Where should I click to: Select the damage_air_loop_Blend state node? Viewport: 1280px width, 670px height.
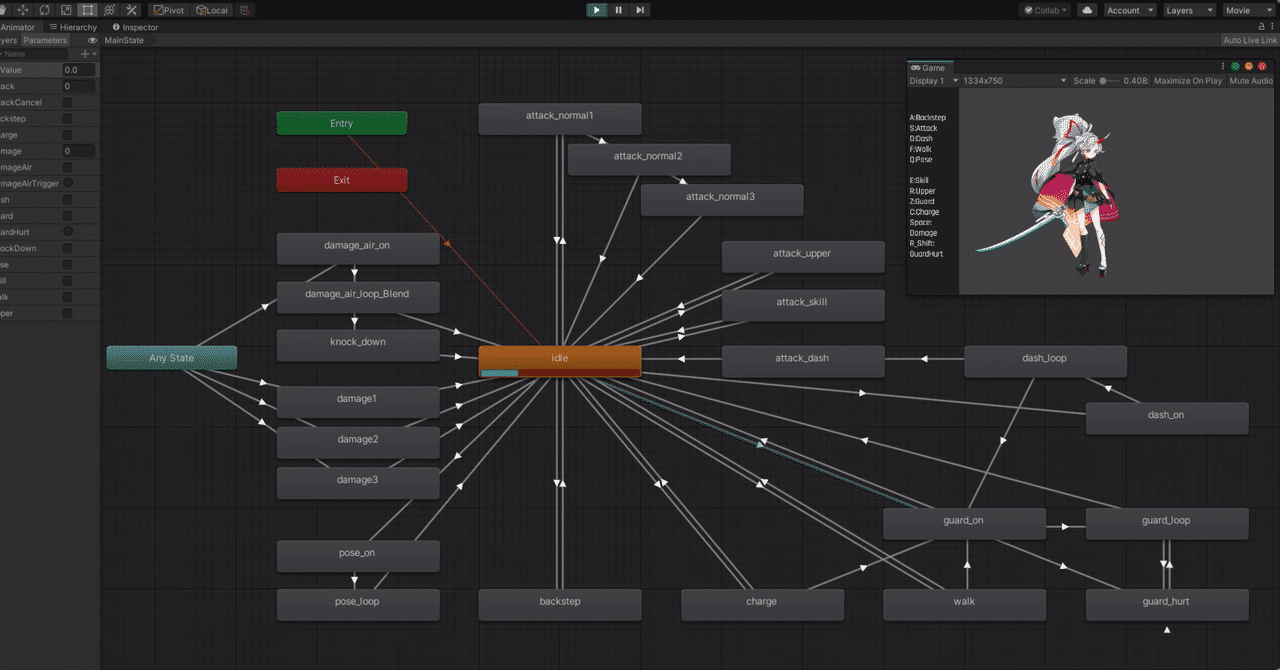[x=358, y=297]
